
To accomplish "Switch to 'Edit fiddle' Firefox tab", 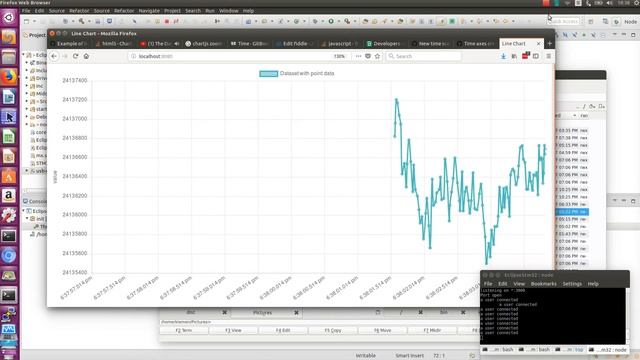I will [295, 44].
